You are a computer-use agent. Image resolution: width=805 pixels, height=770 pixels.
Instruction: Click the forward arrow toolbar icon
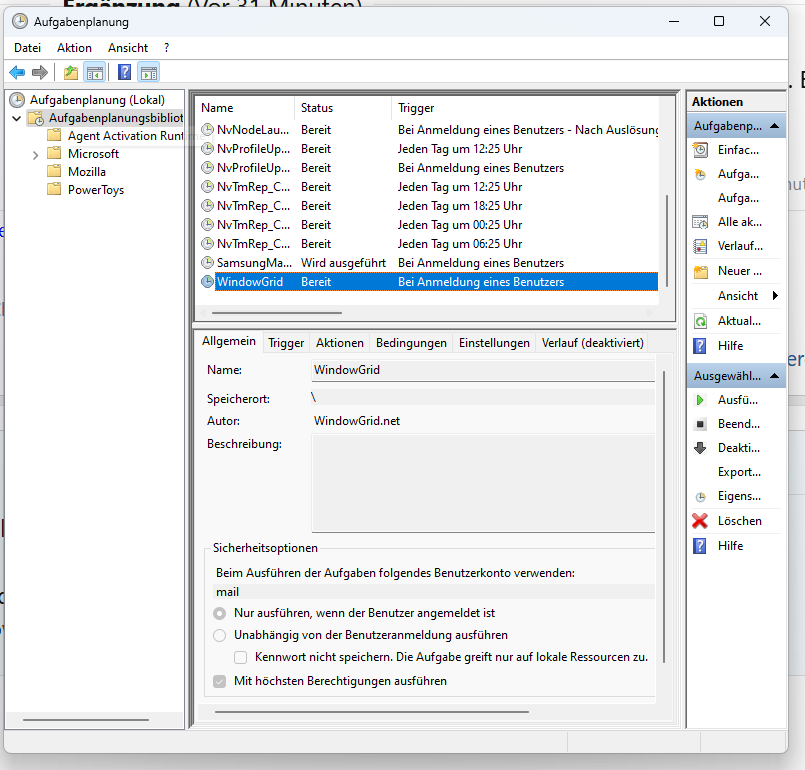point(40,72)
